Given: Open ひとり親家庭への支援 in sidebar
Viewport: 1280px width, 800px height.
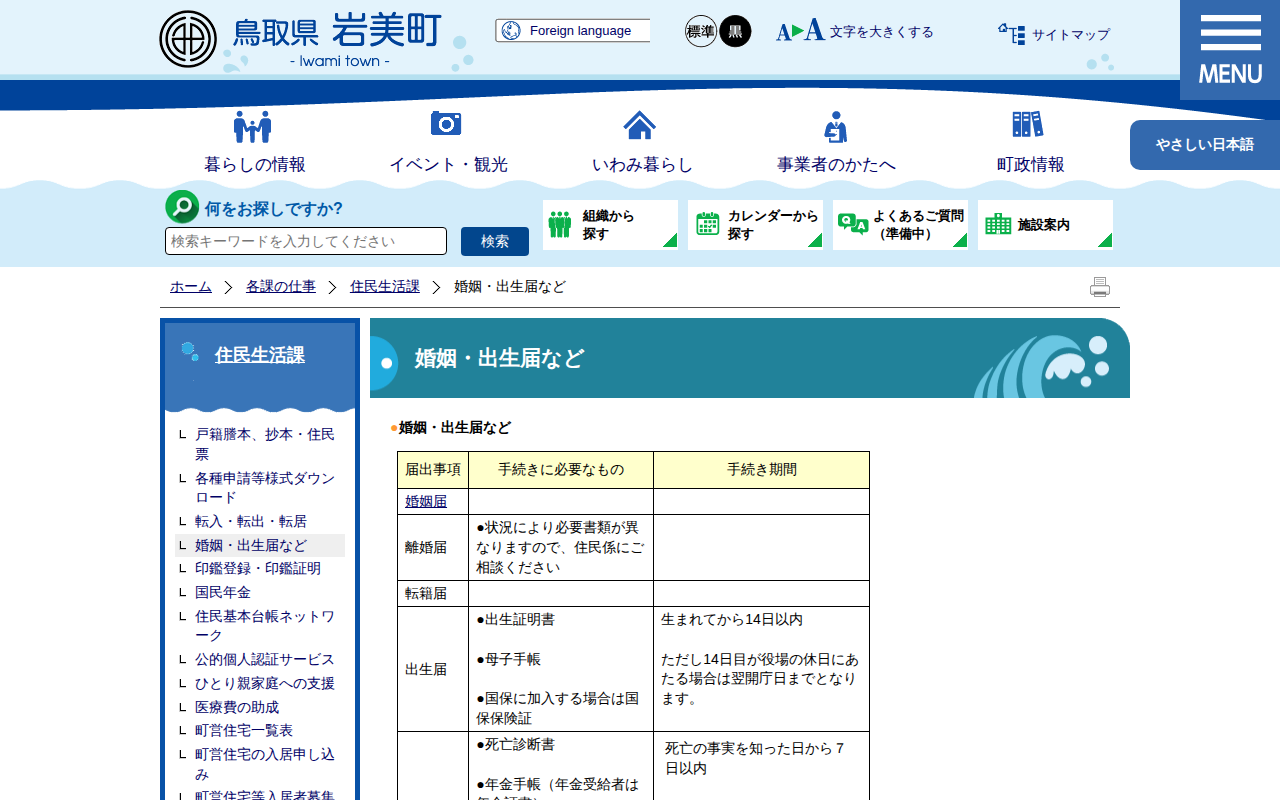Looking at the screenshot, I should coord(265,684).
